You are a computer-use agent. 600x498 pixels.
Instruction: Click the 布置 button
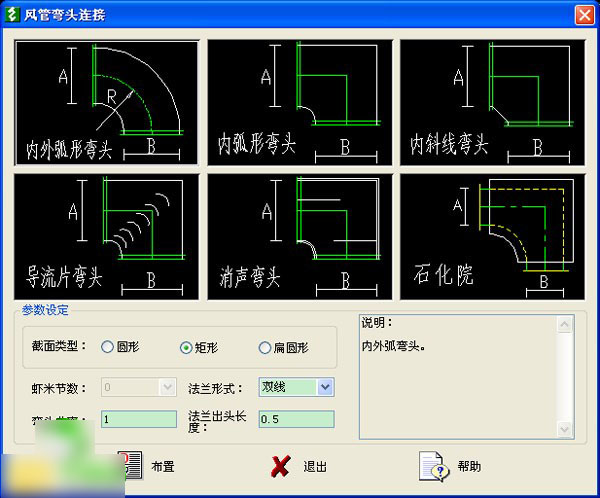click(x=163, y=467)
